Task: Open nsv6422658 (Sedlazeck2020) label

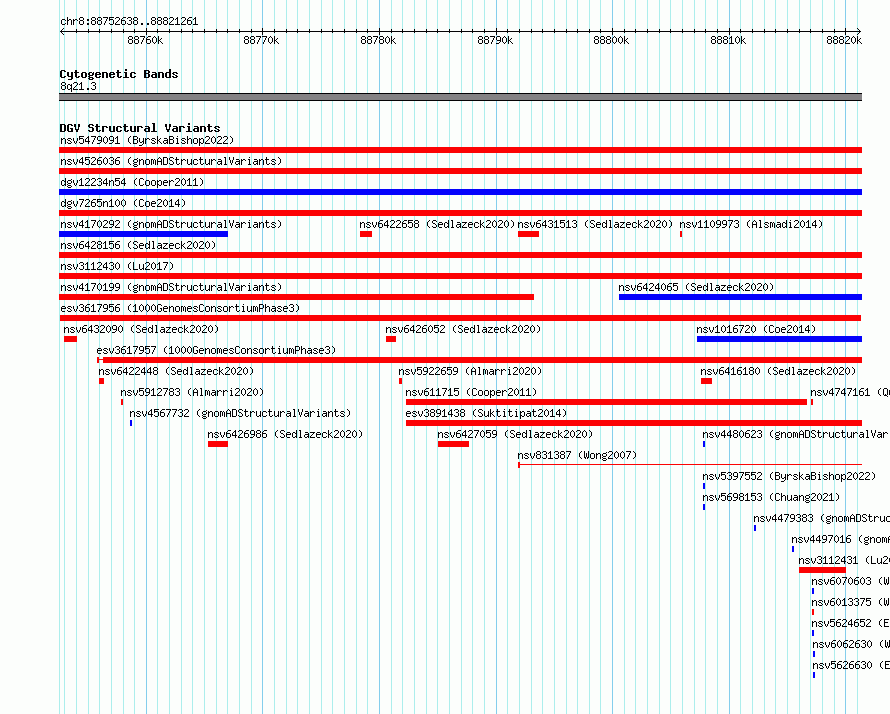Action: pyautogui.click(x=437, y=224)
